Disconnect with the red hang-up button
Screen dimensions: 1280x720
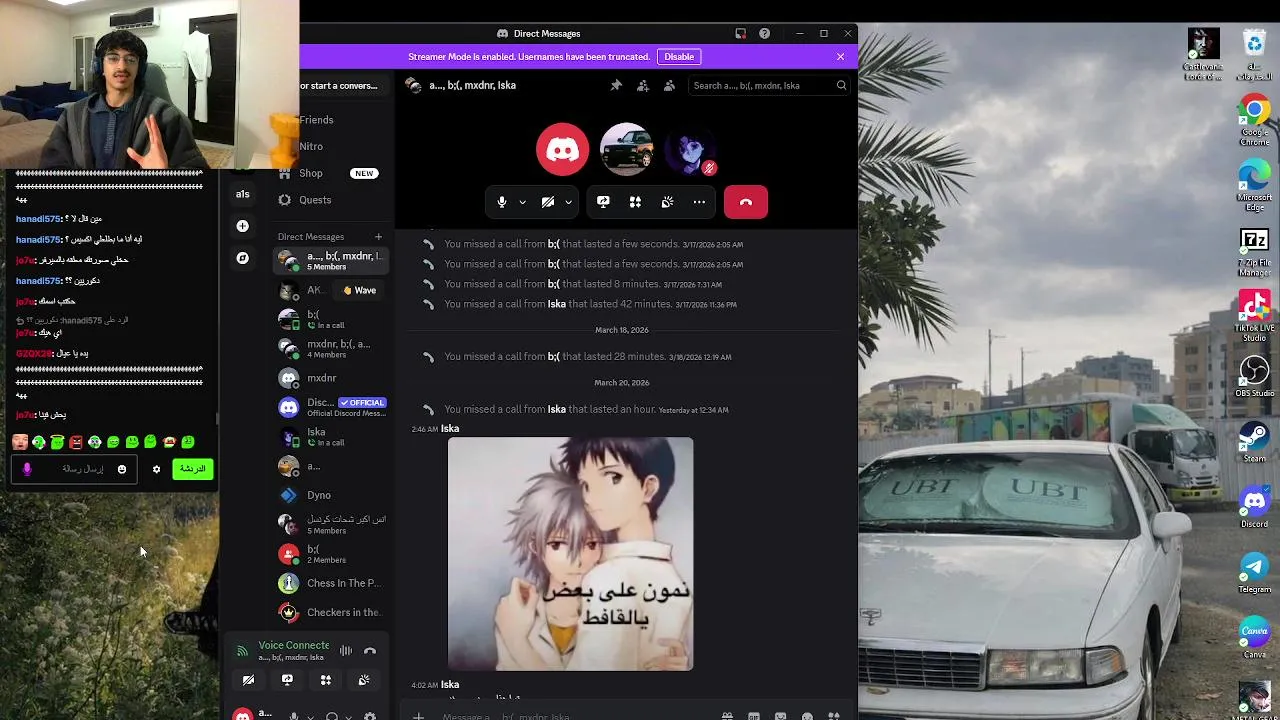tap(746, 202)
